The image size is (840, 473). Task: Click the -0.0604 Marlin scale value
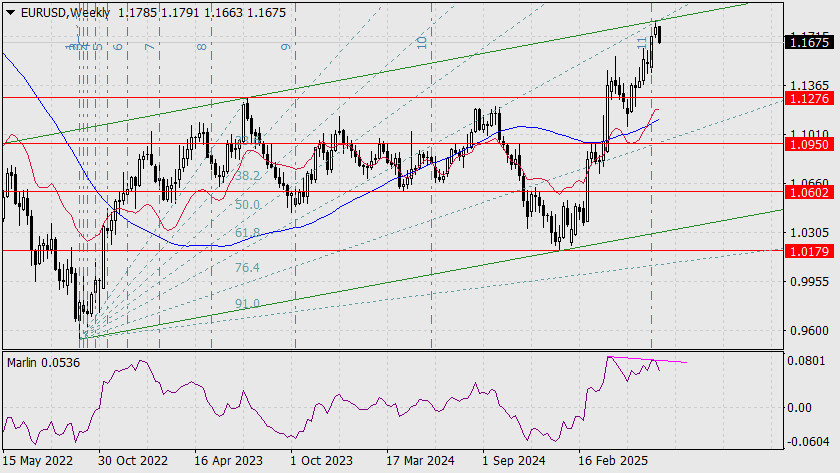tap(806, 441)
